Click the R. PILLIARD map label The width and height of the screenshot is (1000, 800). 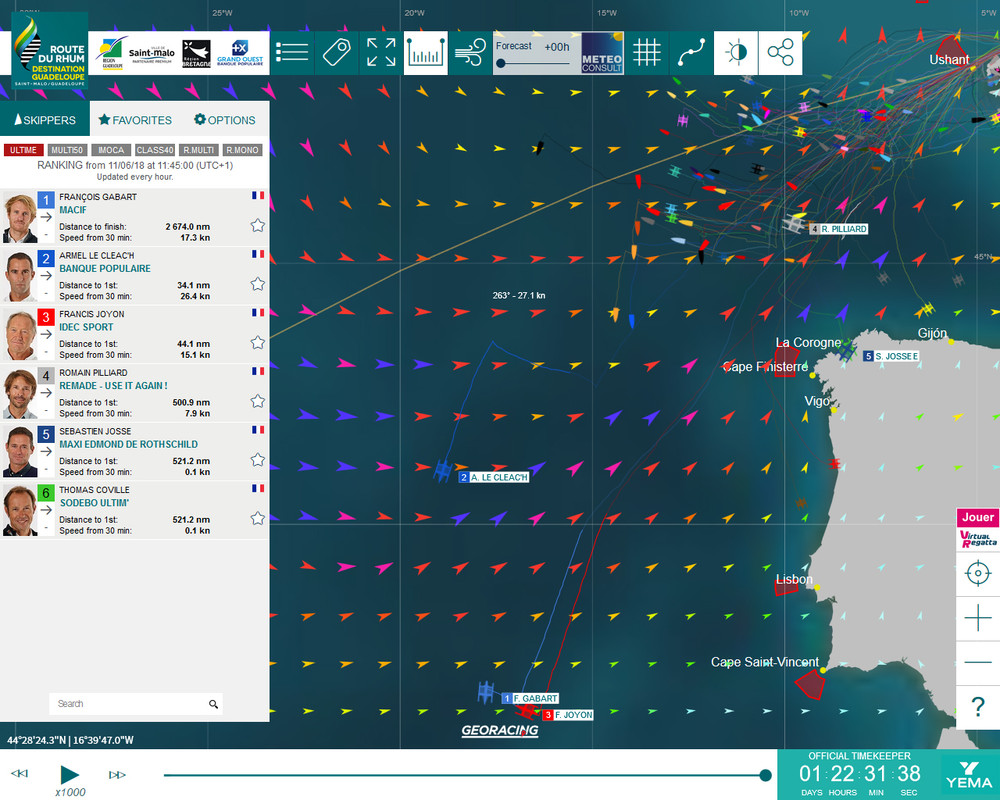(839, 229)
